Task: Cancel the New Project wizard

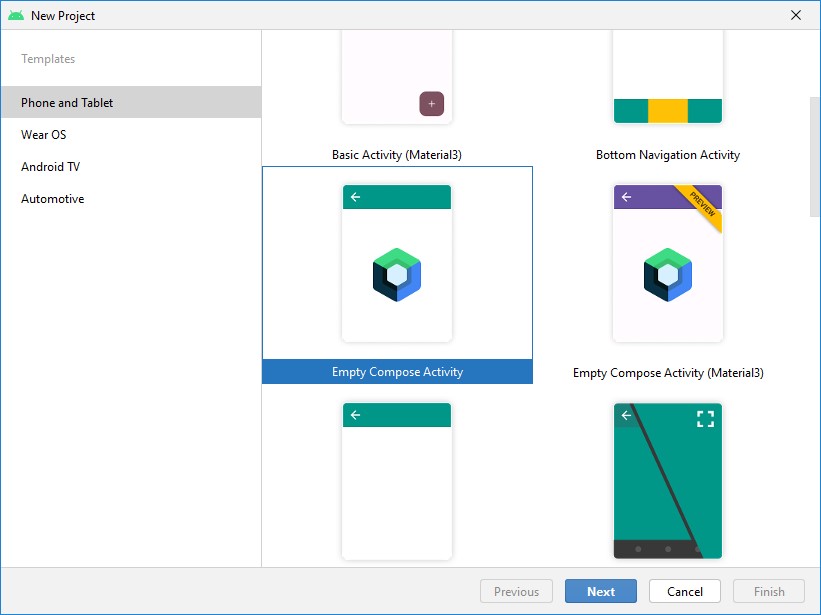Action: point(685,591)
